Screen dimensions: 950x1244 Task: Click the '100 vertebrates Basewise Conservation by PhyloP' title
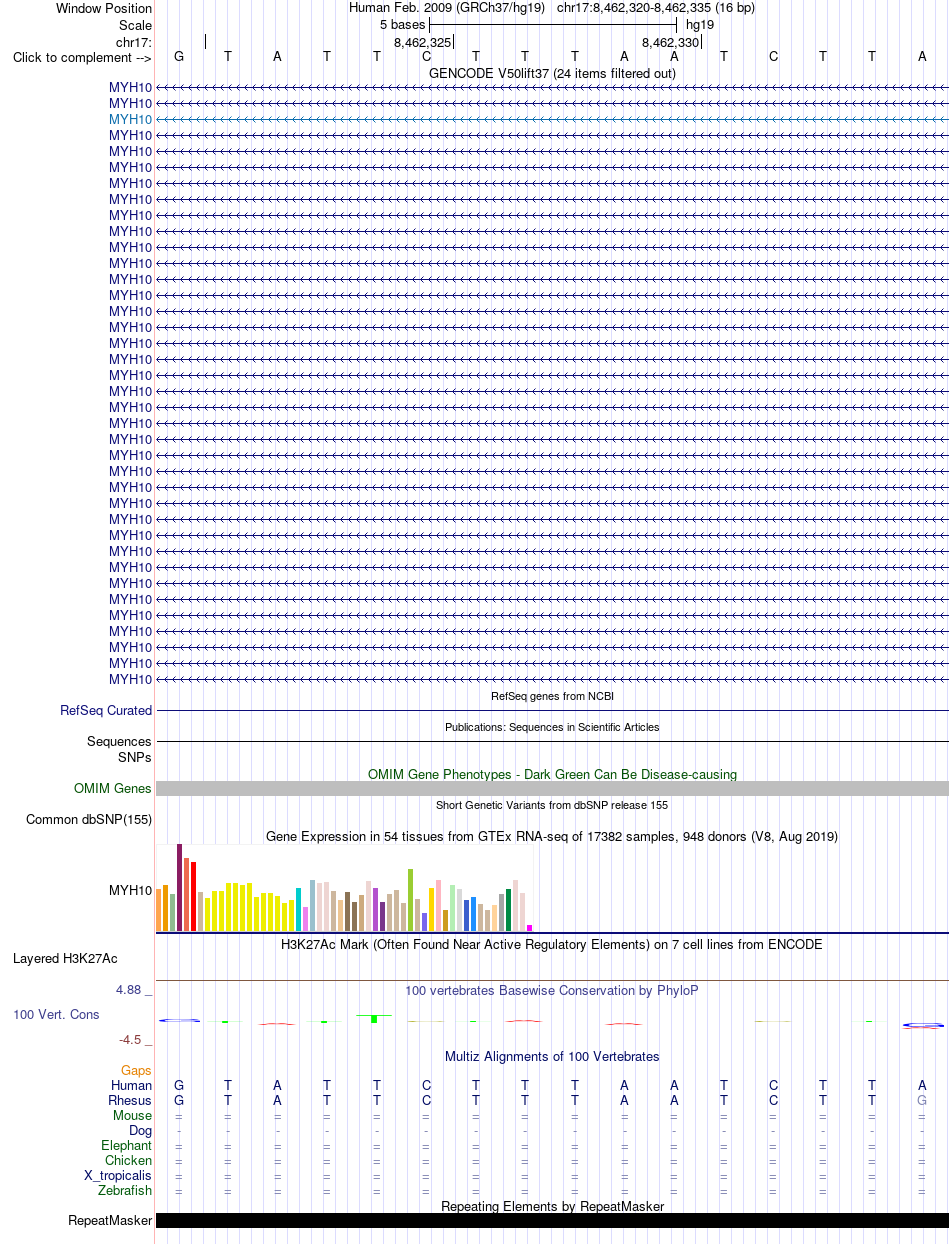[x=552, y=990]
